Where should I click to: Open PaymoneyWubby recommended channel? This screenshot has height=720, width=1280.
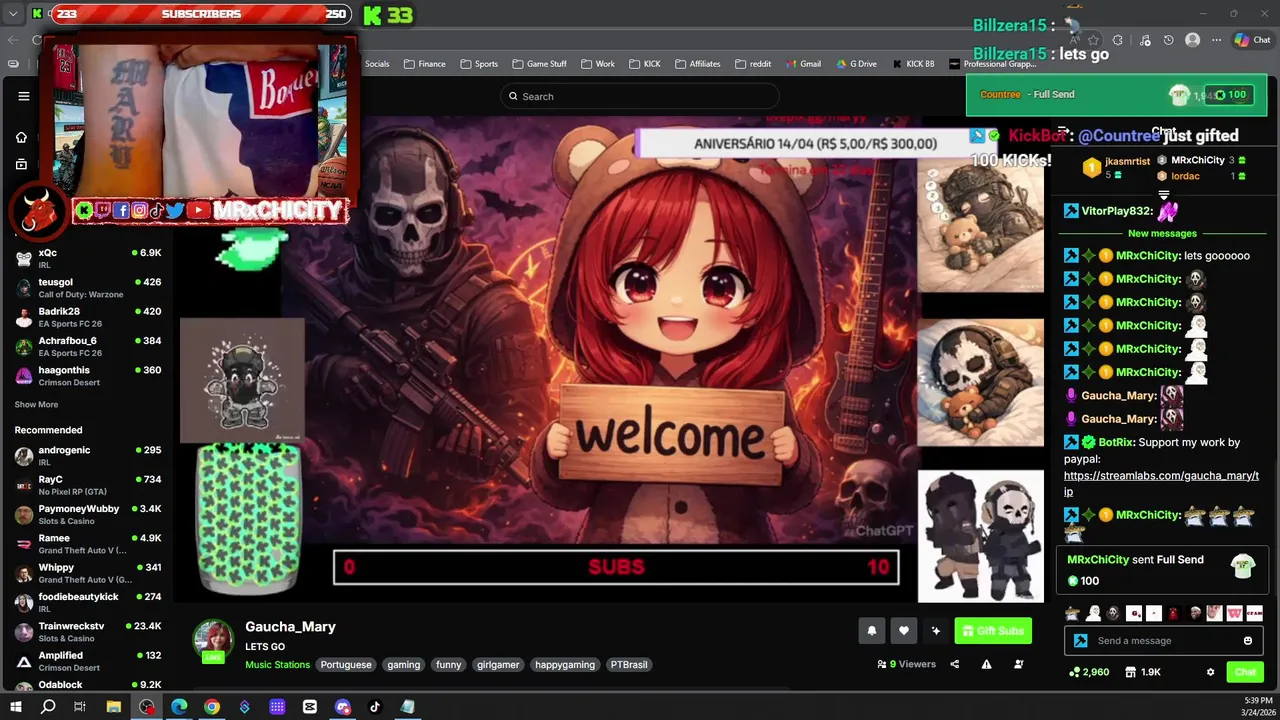tap(88, 514)
